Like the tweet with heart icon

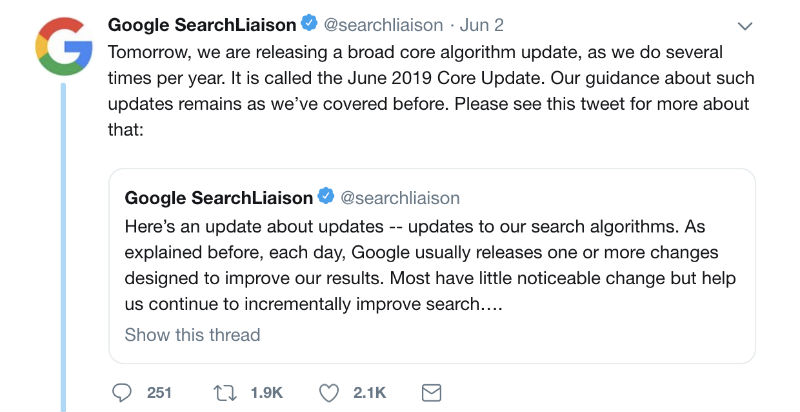tap(328, 393)
